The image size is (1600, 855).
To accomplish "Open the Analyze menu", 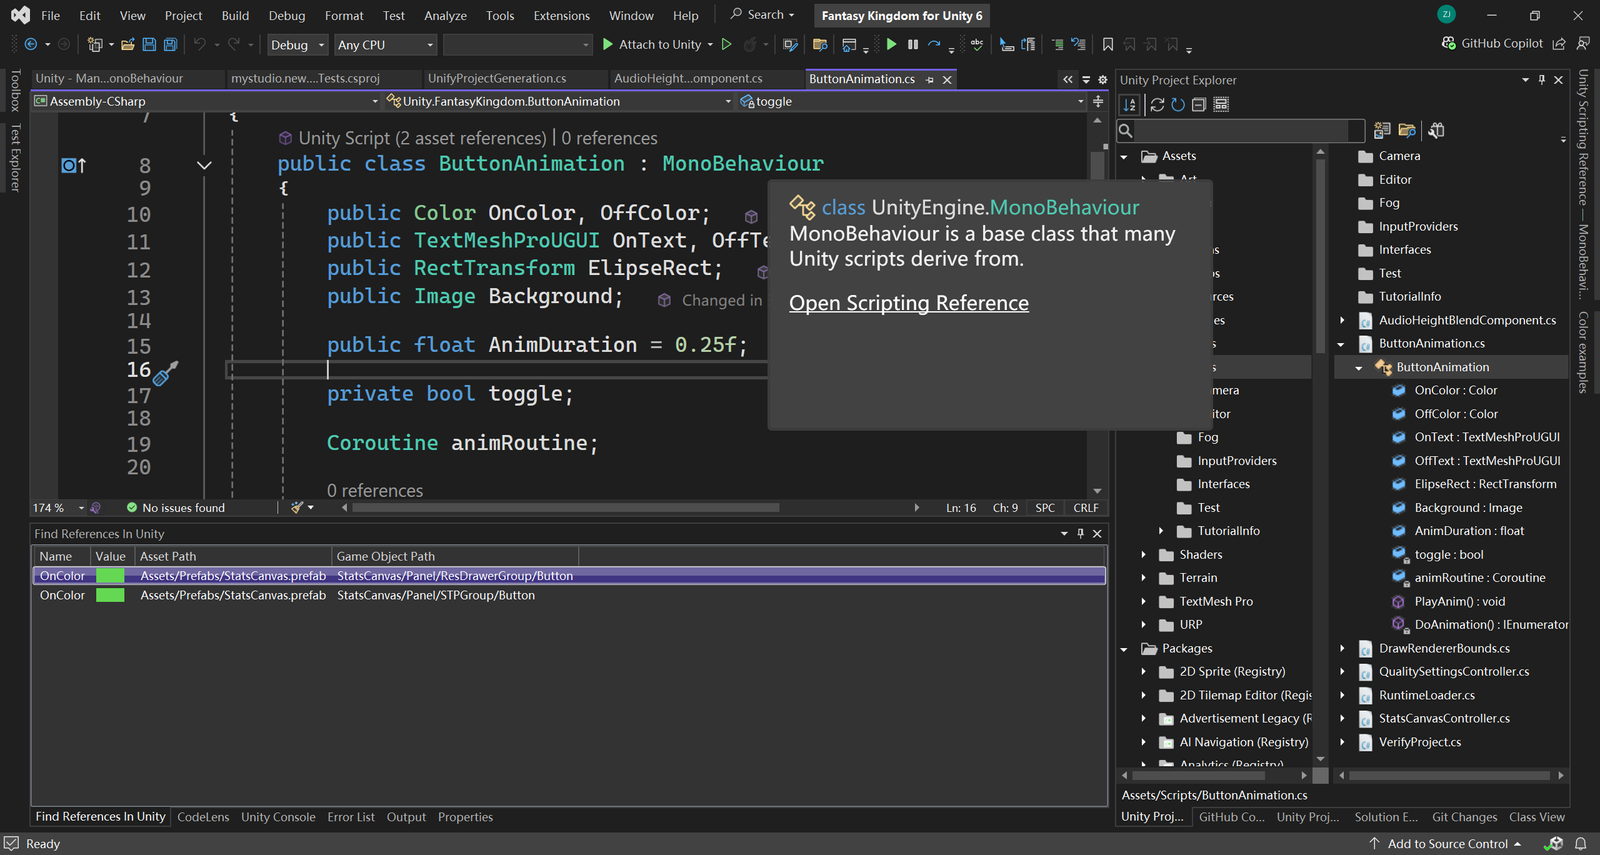I will pos(445,16).
